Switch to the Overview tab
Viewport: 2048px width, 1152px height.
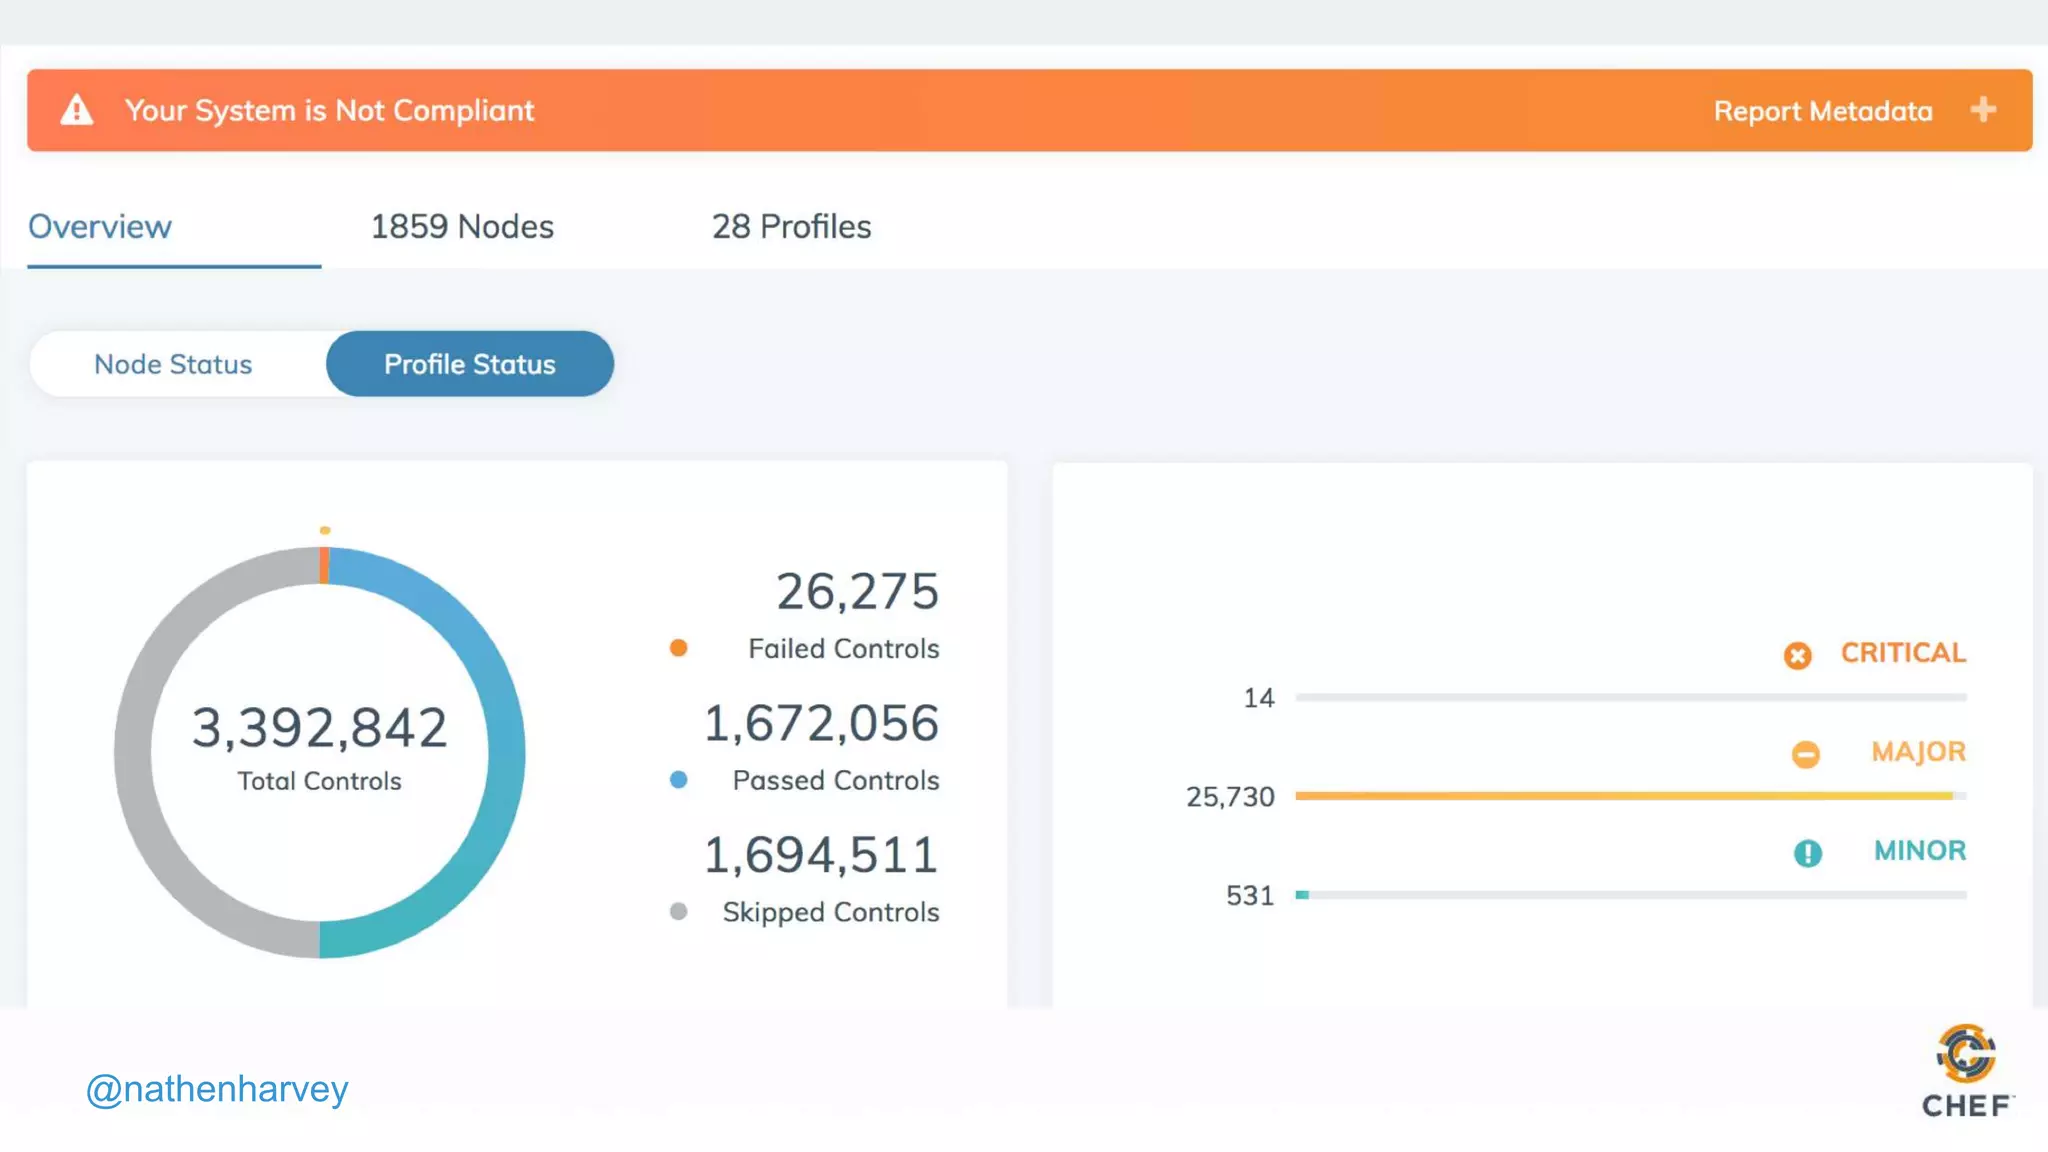click(x=100, y=227)
